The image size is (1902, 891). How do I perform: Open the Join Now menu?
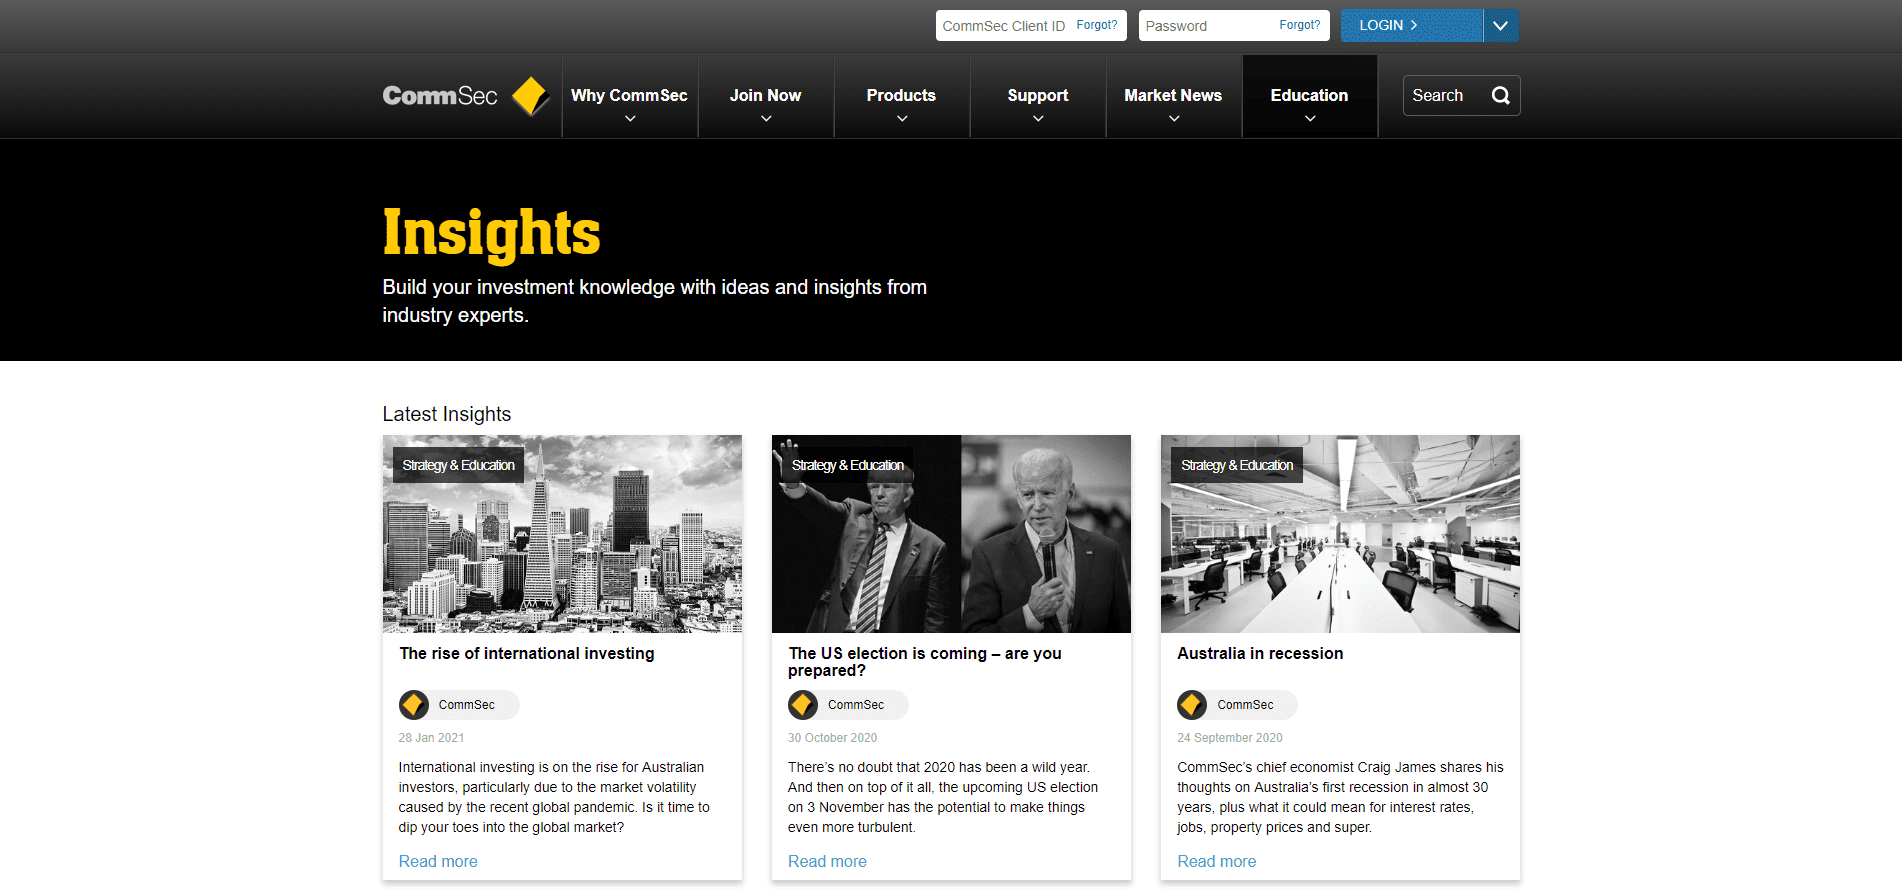(x=765, y=96)
